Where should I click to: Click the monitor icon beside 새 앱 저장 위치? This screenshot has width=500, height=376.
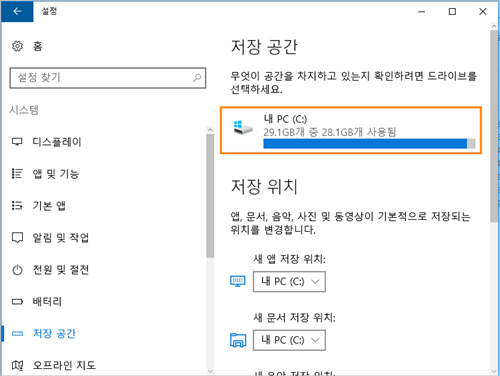pos(238,281)
